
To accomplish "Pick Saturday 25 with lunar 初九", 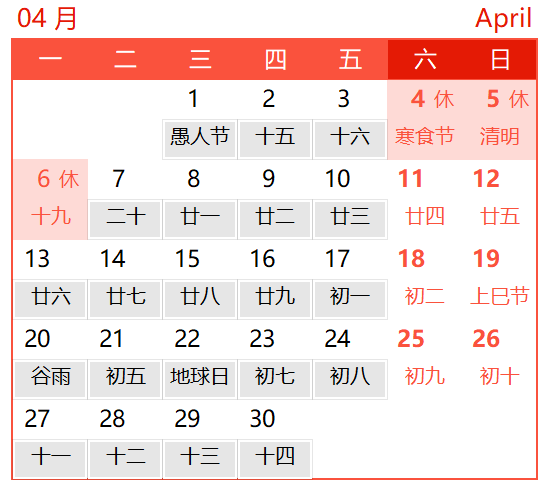I will [x=425, y=359].
